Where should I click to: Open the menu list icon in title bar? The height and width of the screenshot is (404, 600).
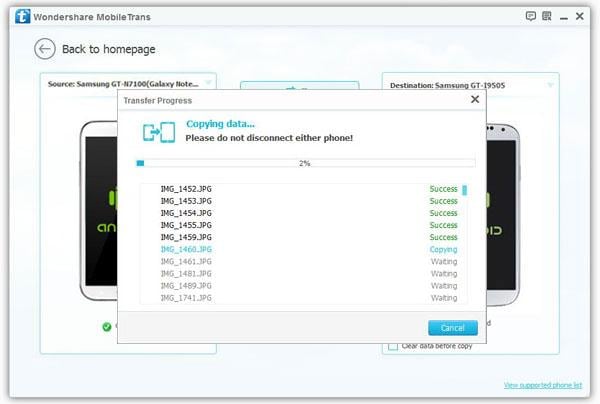coord(547,16)
